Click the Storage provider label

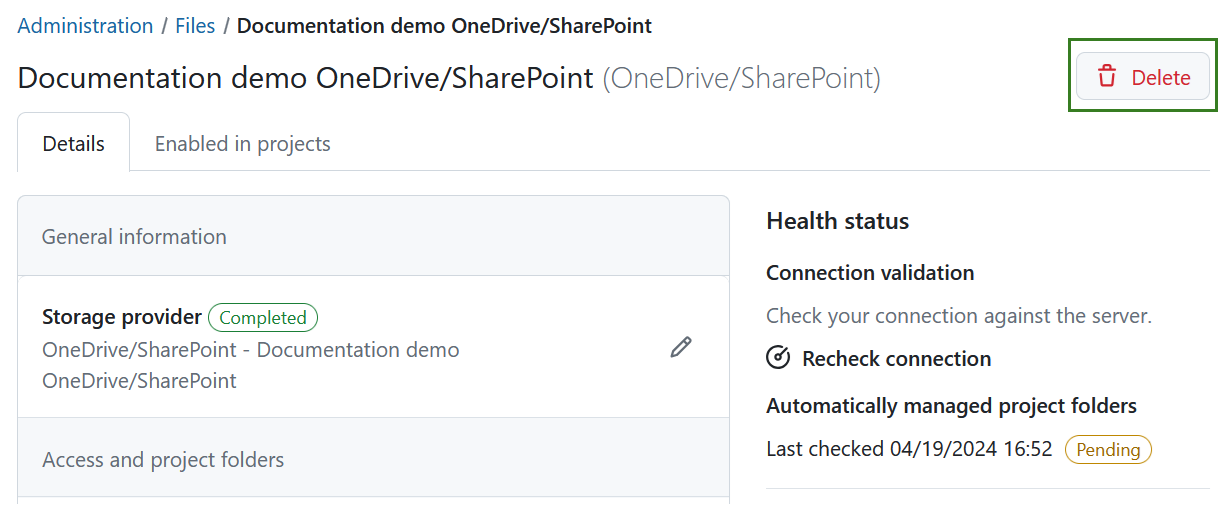tap(121, 317)
